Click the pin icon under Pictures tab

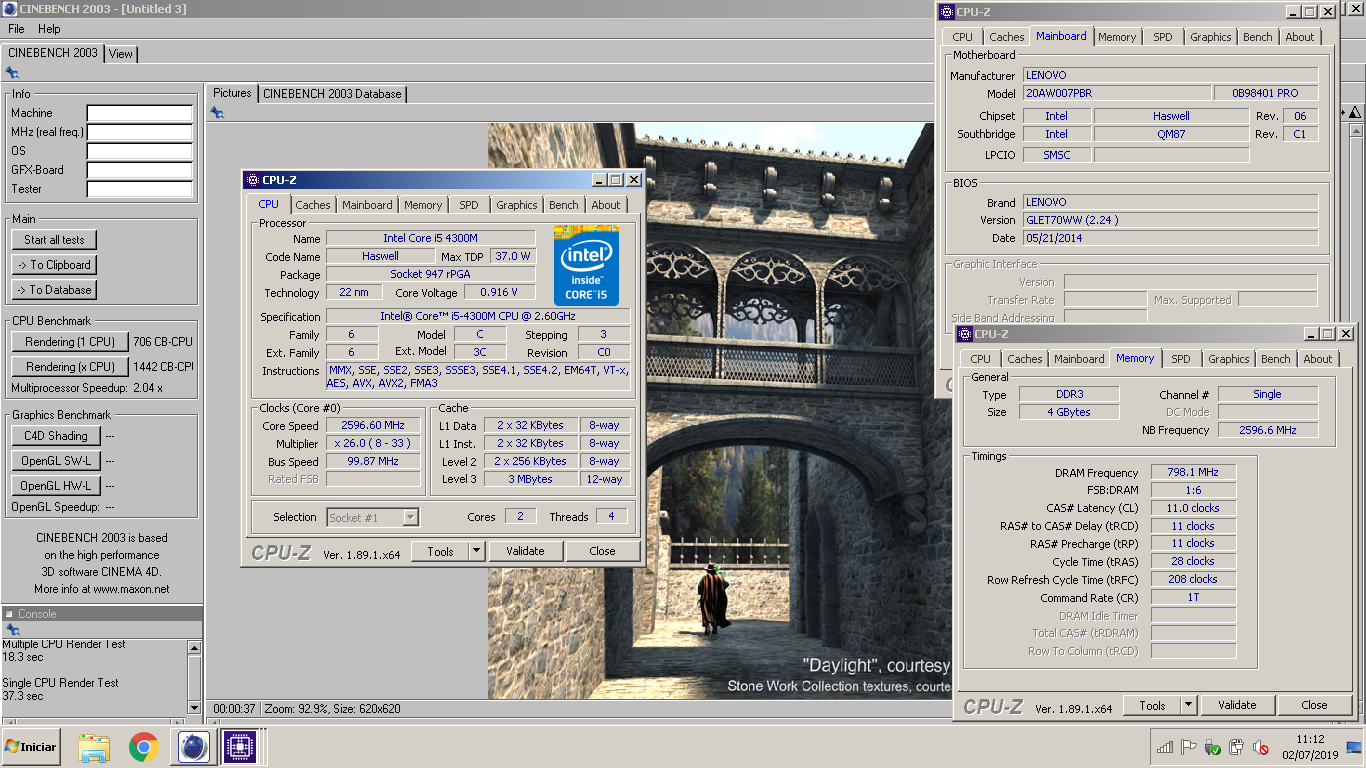tap(217, 113)
